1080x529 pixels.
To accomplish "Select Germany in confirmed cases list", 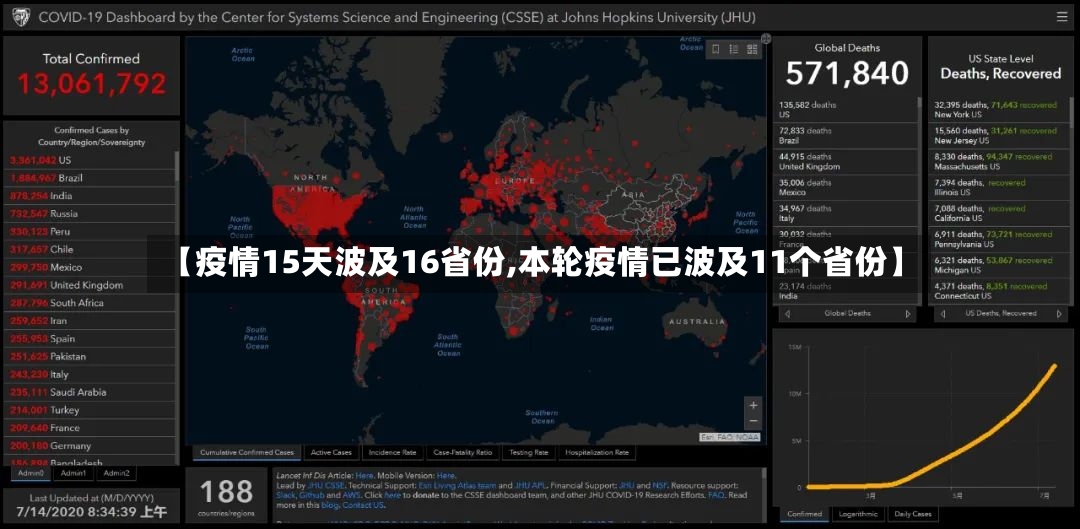I will pos(90,446).
